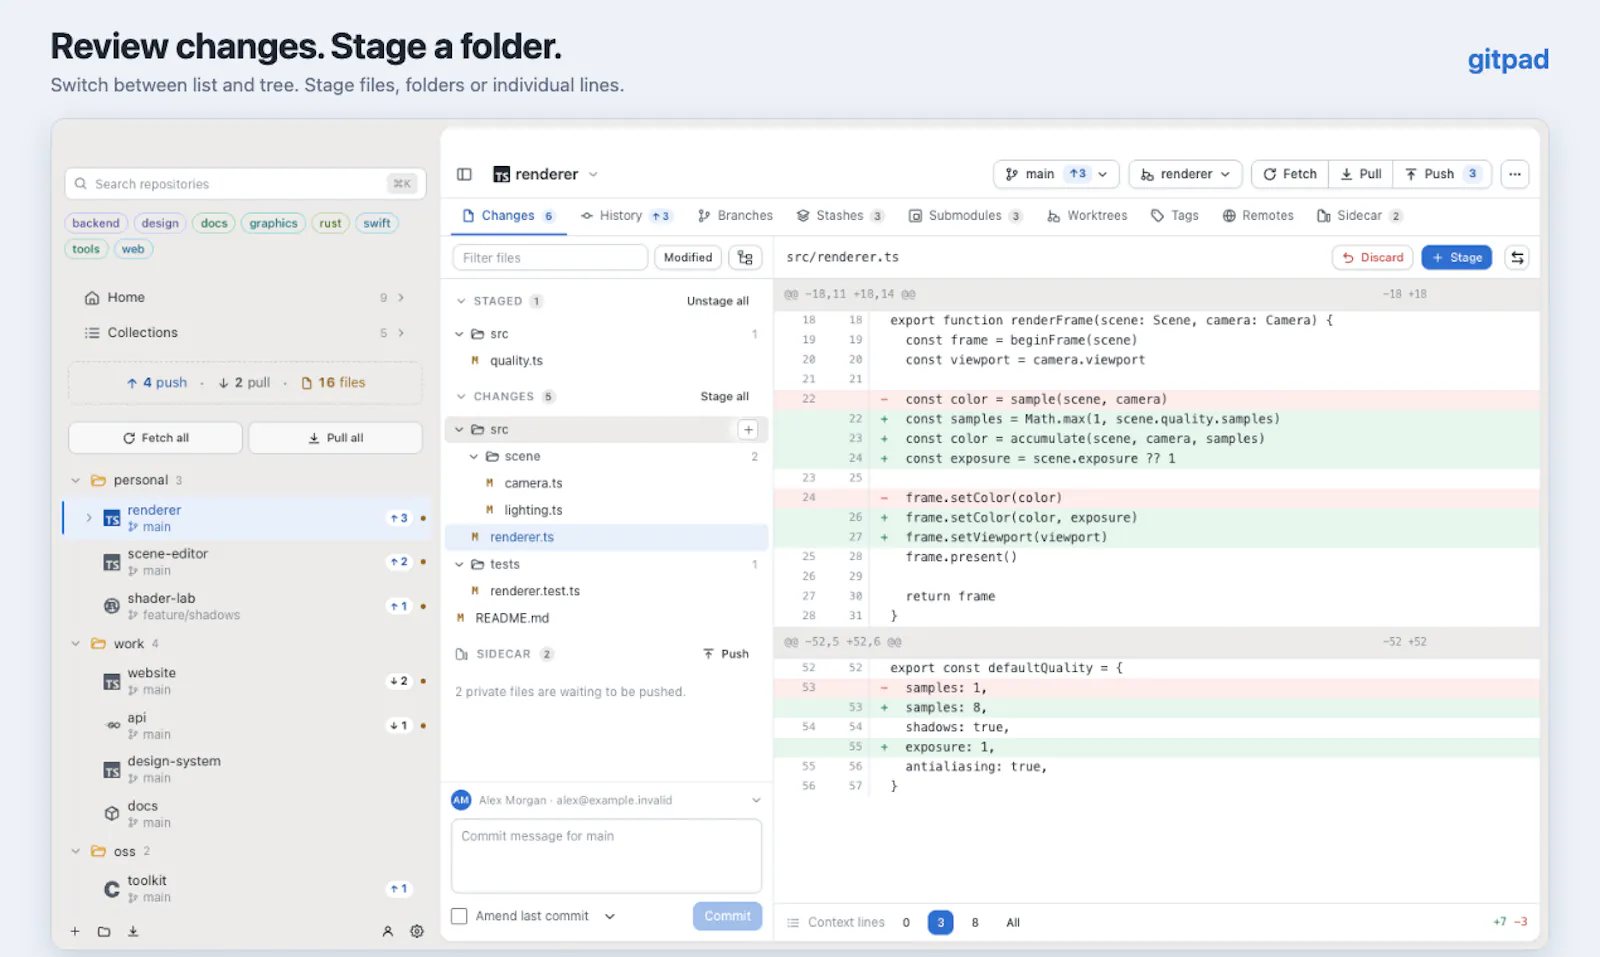The height and width of the screenshot is (957, 1600).
Task: Set context lines to 3
Action: point(940,923)
